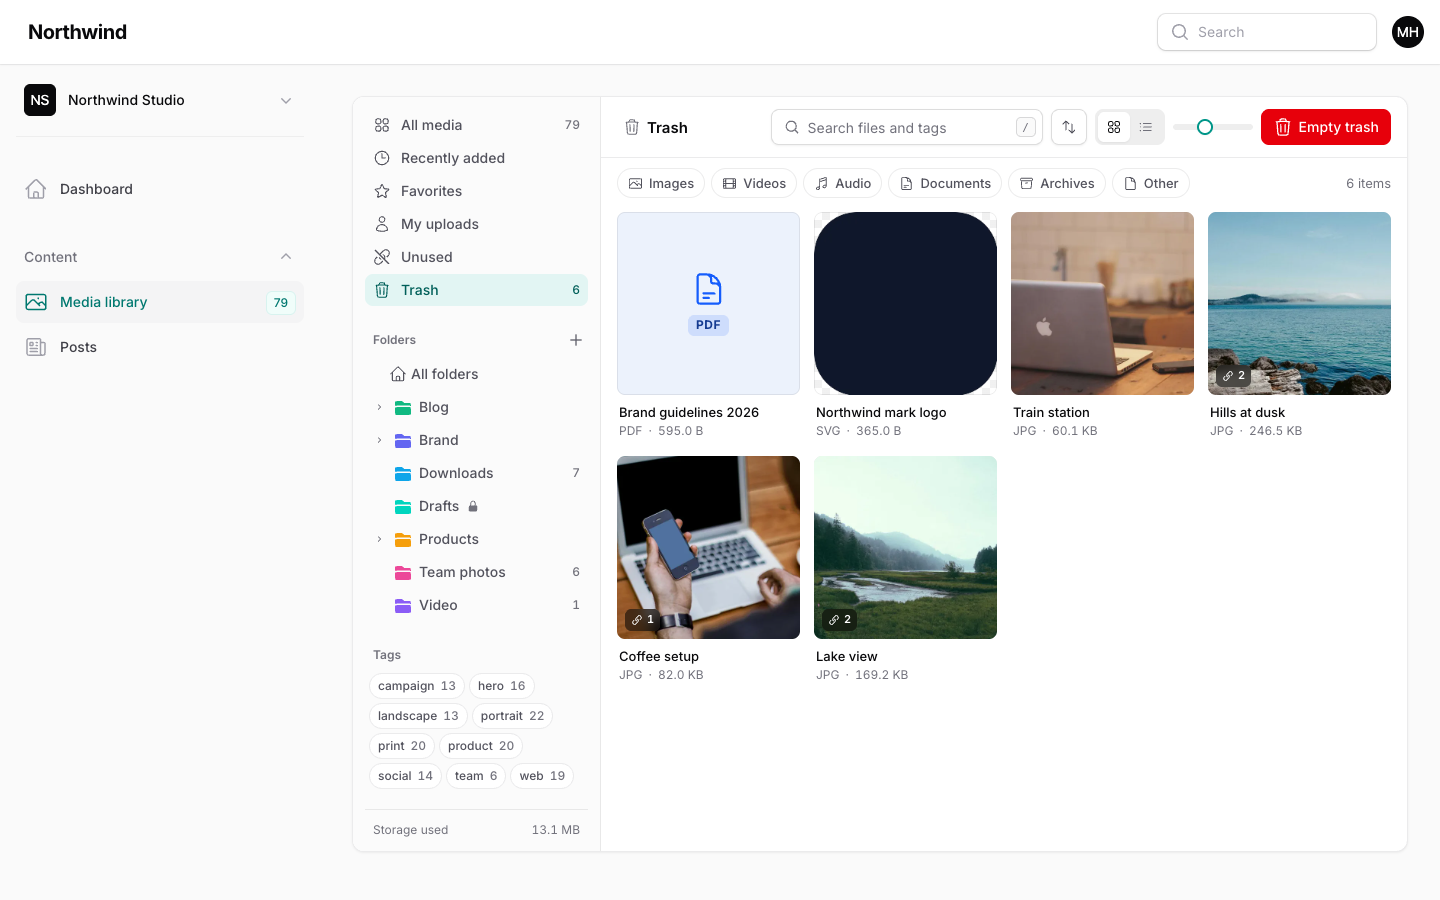
Task: Select the Team photos folder
Action: [x=476, y=572]
